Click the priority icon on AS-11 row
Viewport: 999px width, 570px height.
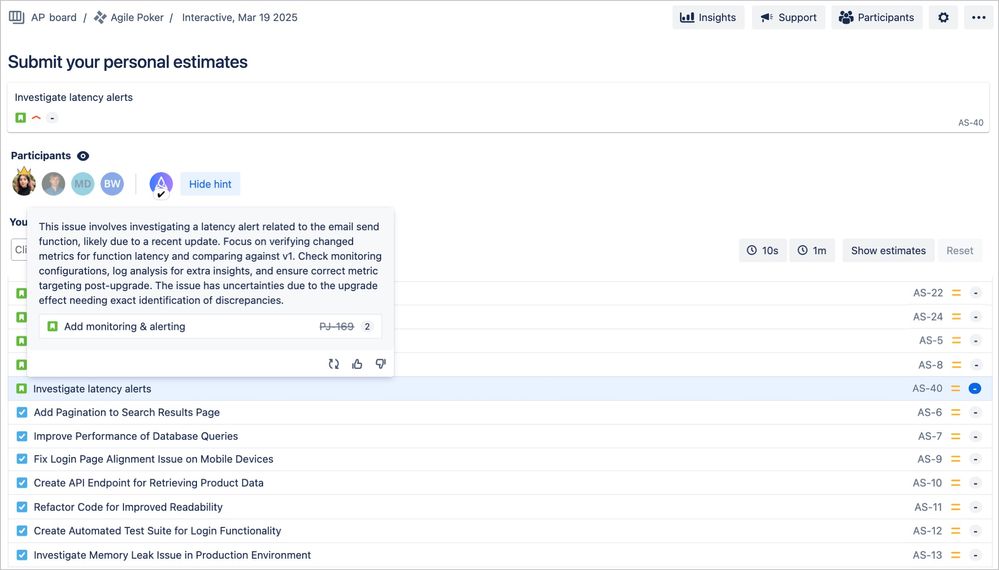tap(956, 507)
